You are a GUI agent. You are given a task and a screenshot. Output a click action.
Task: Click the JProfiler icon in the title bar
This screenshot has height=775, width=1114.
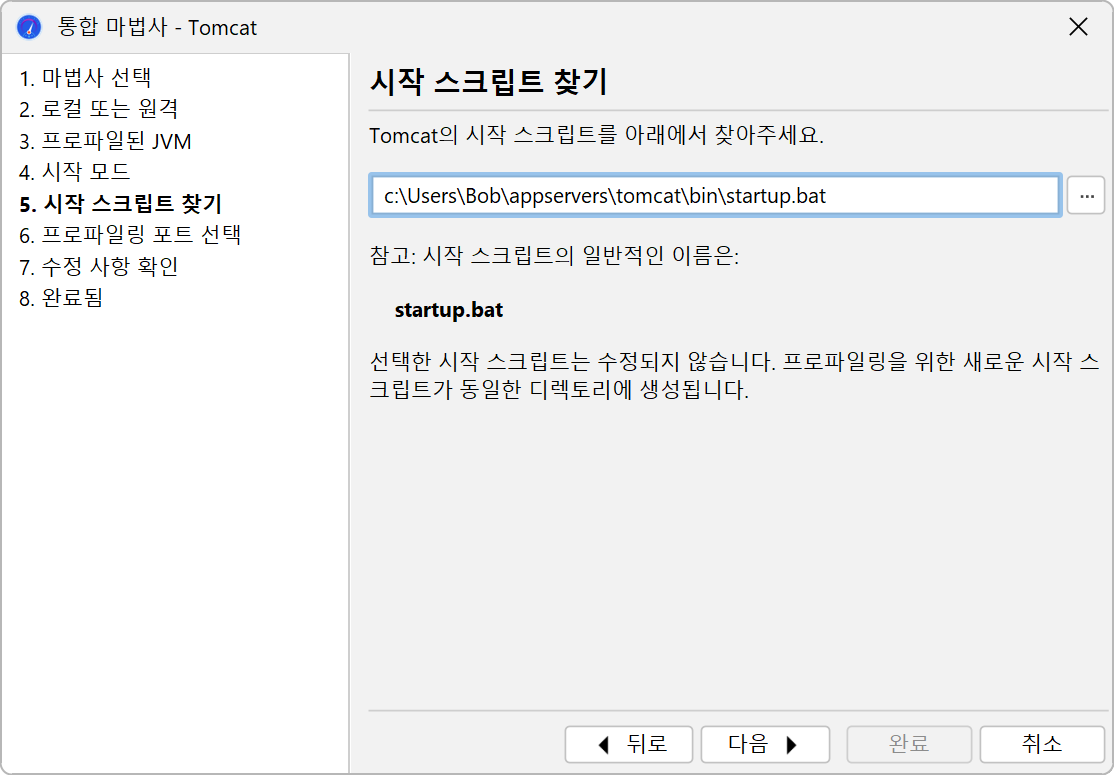[x=29, y=28]
